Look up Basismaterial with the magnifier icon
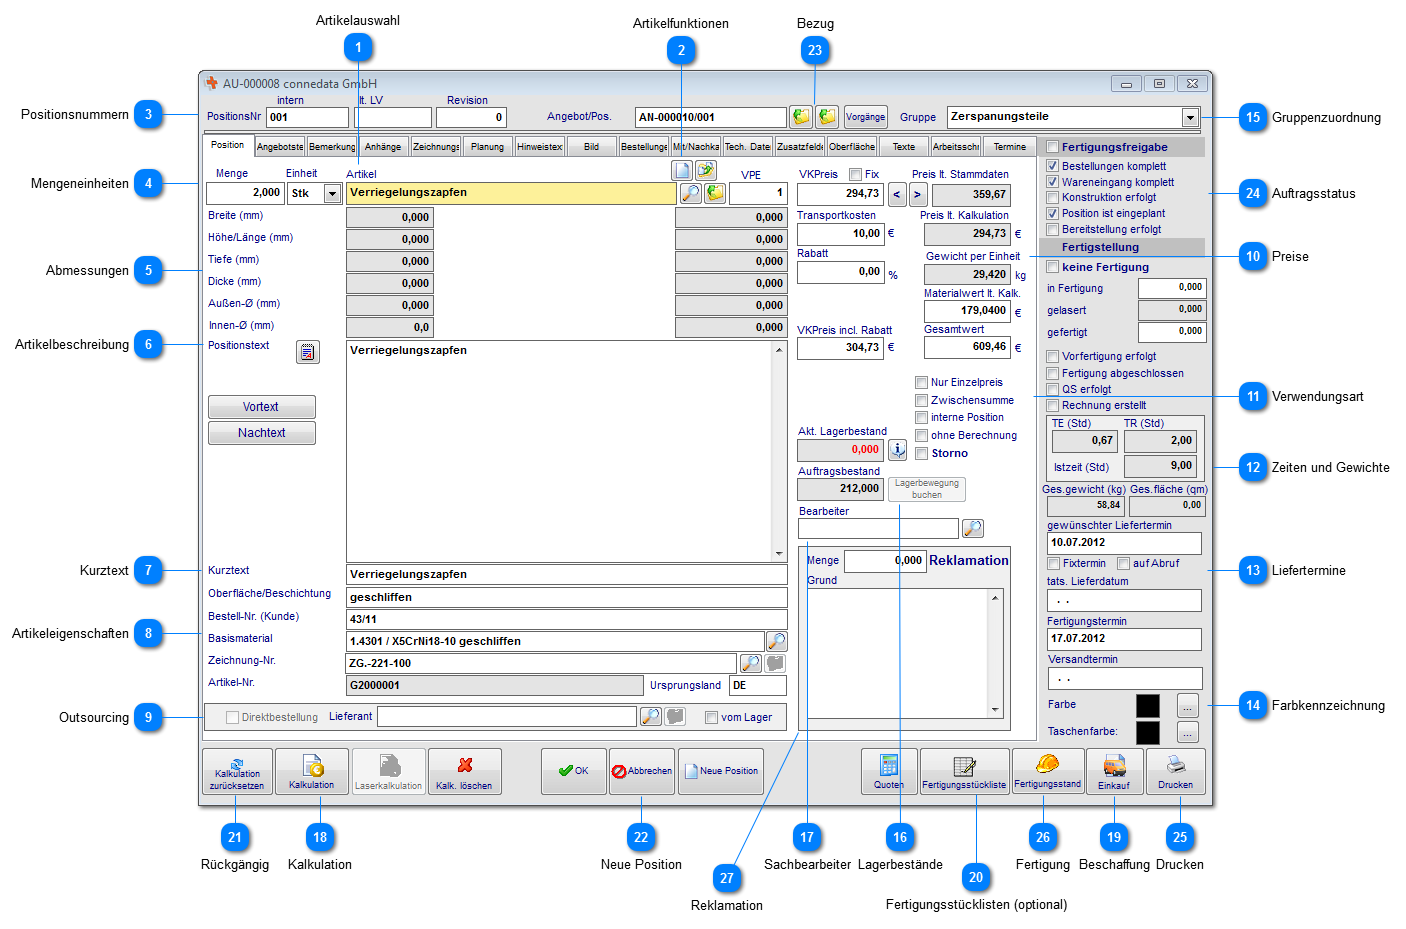The width and height of the screenshot is (1406, 929). [776, 641]
